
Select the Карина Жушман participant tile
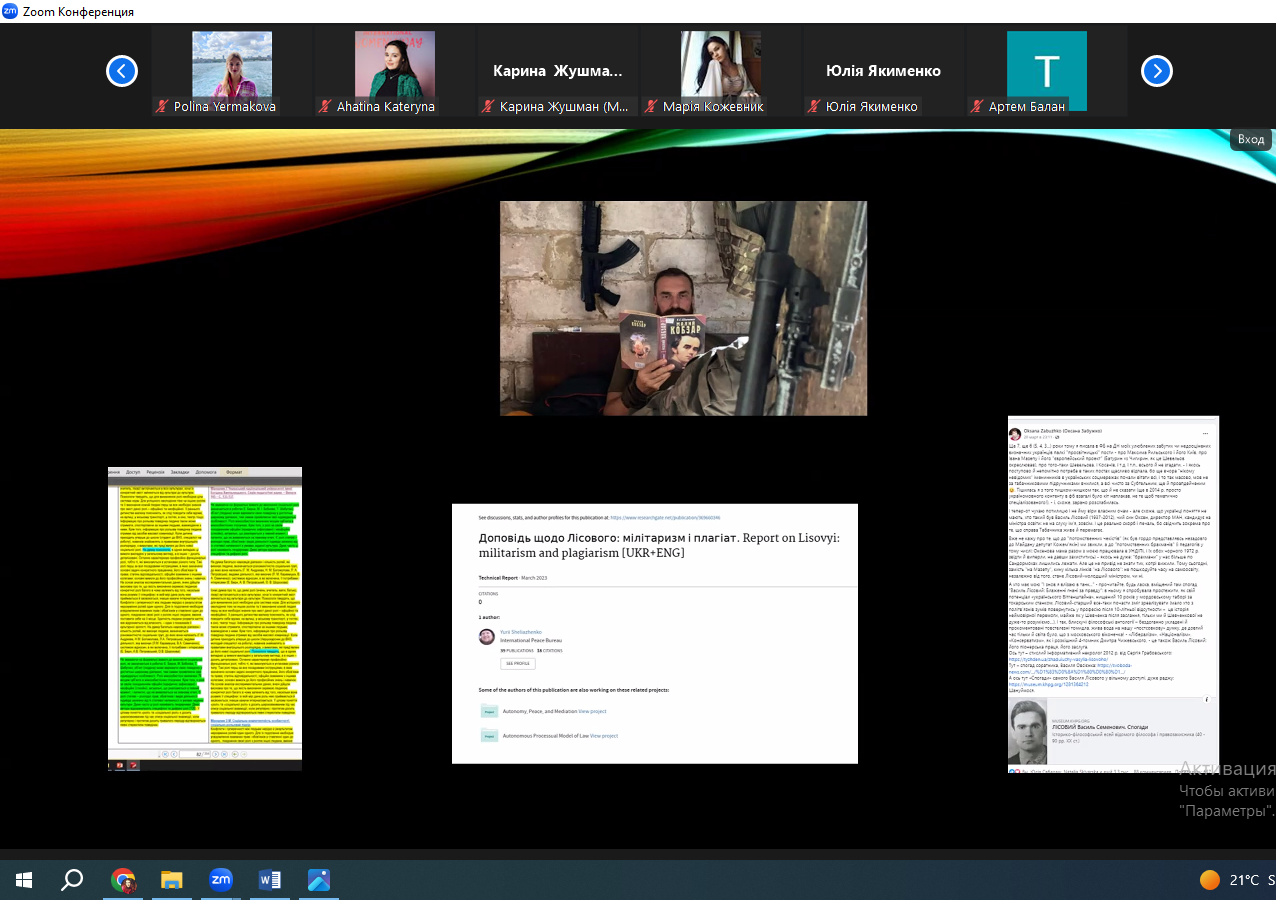point(557,71)
